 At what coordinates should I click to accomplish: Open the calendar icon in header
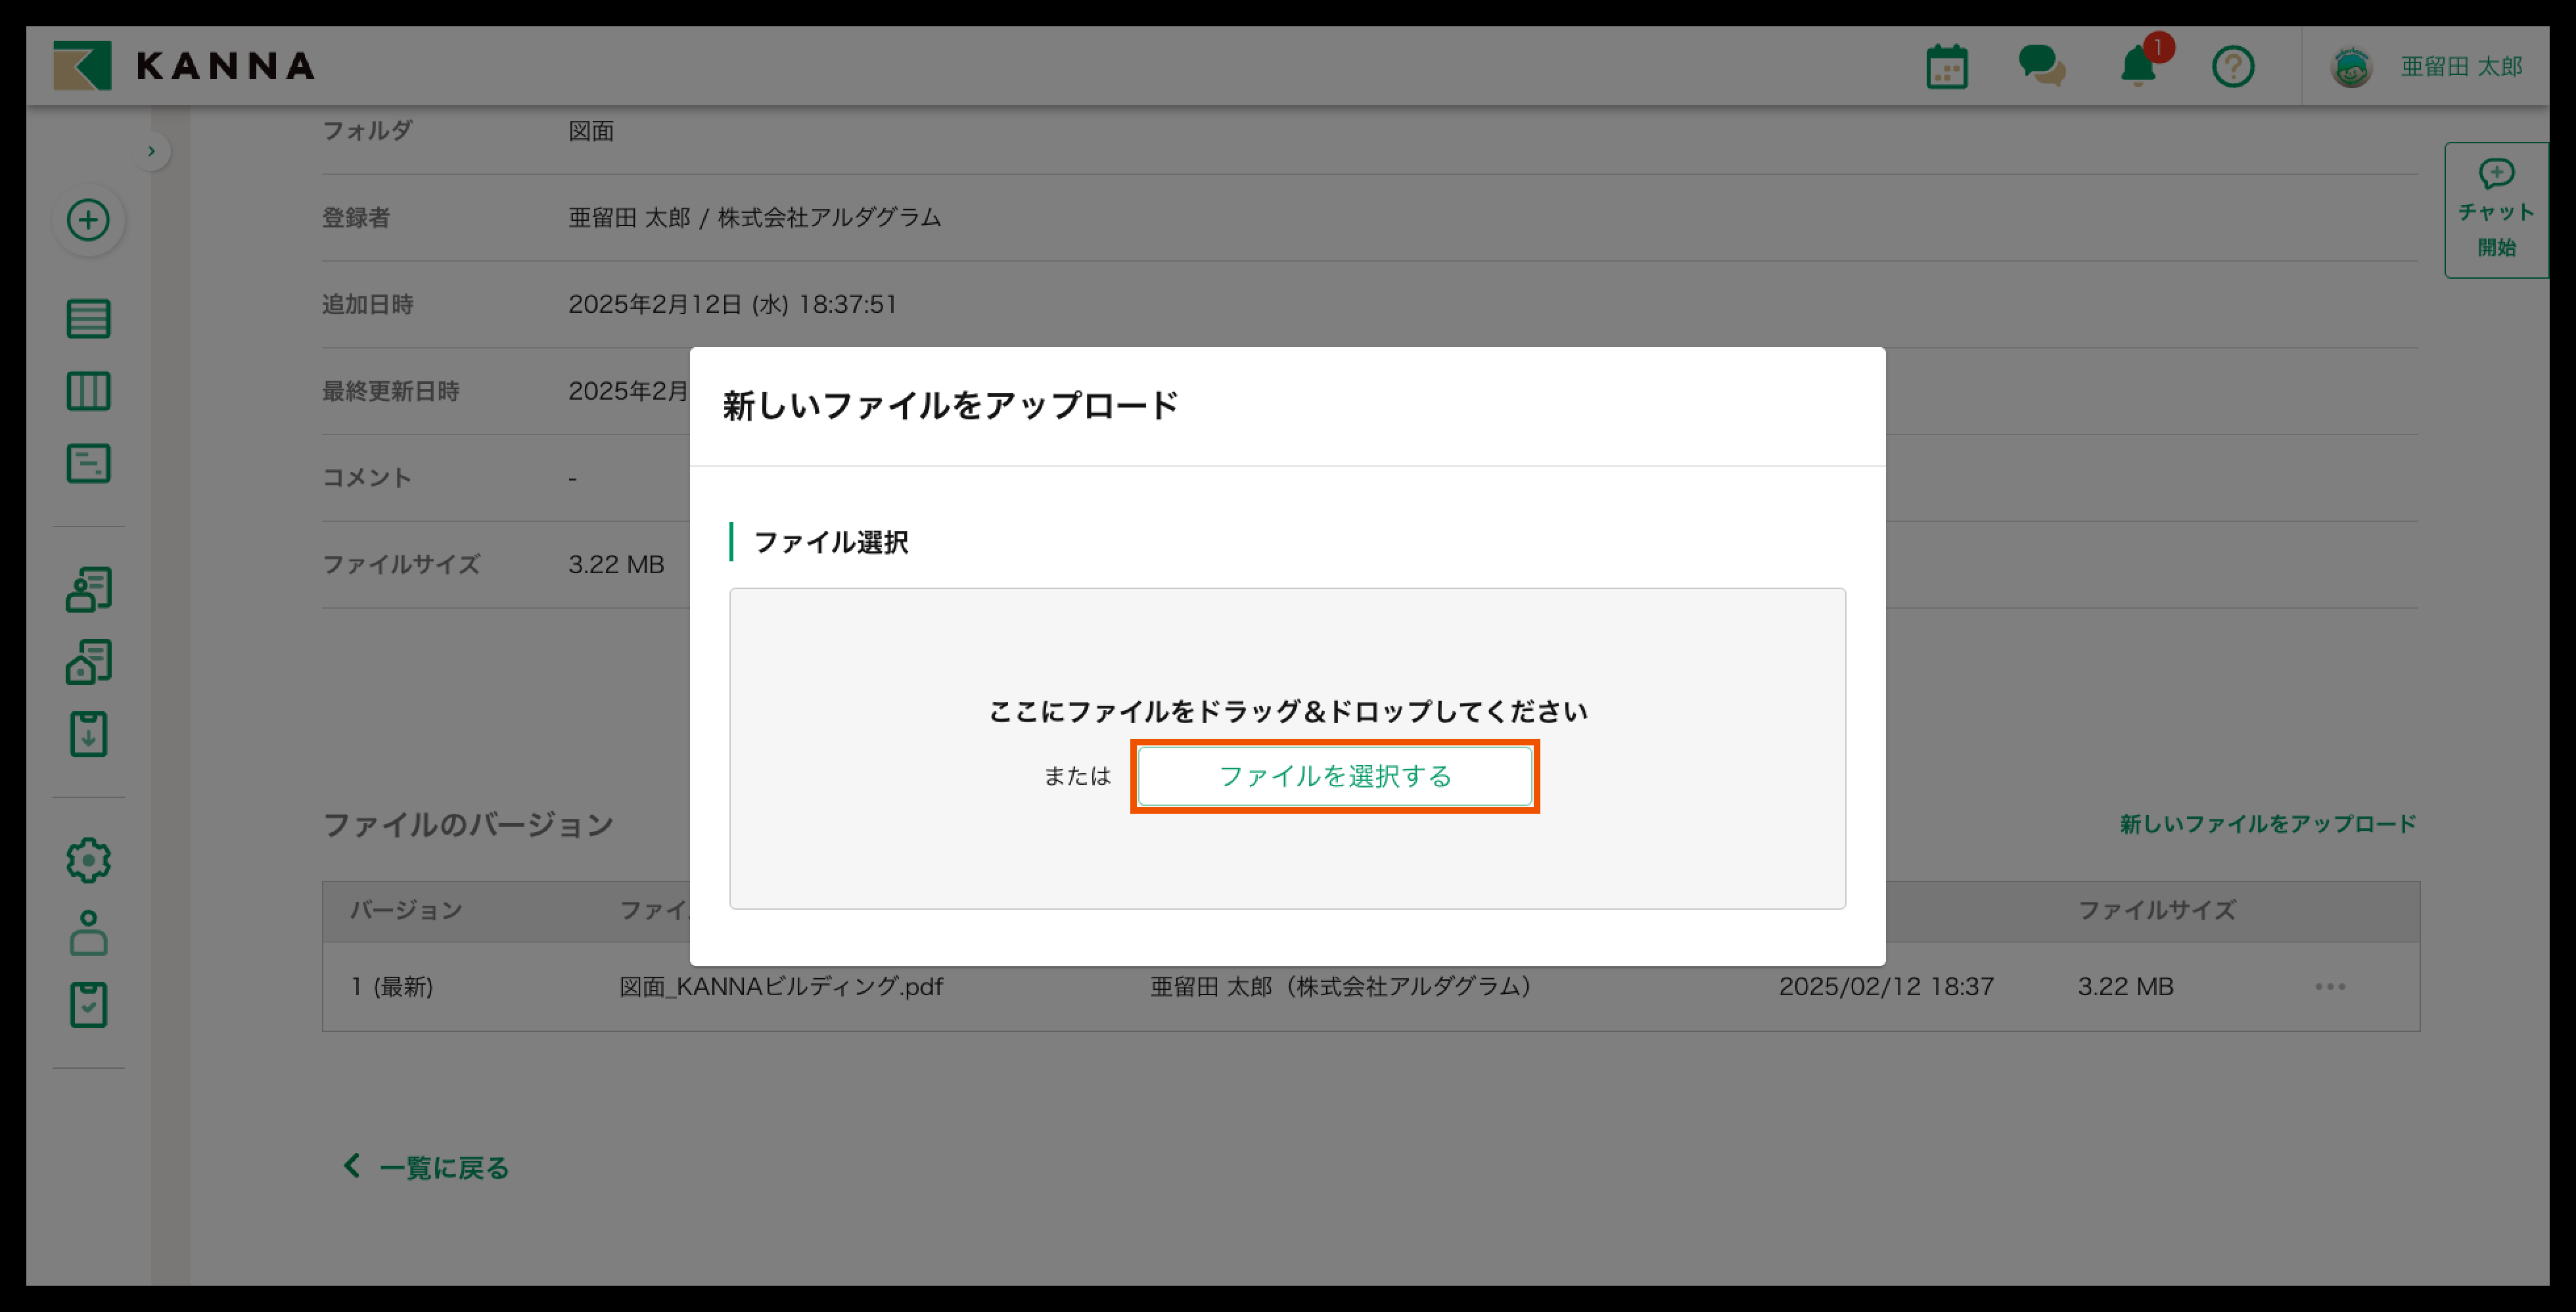coord(1946,67)
